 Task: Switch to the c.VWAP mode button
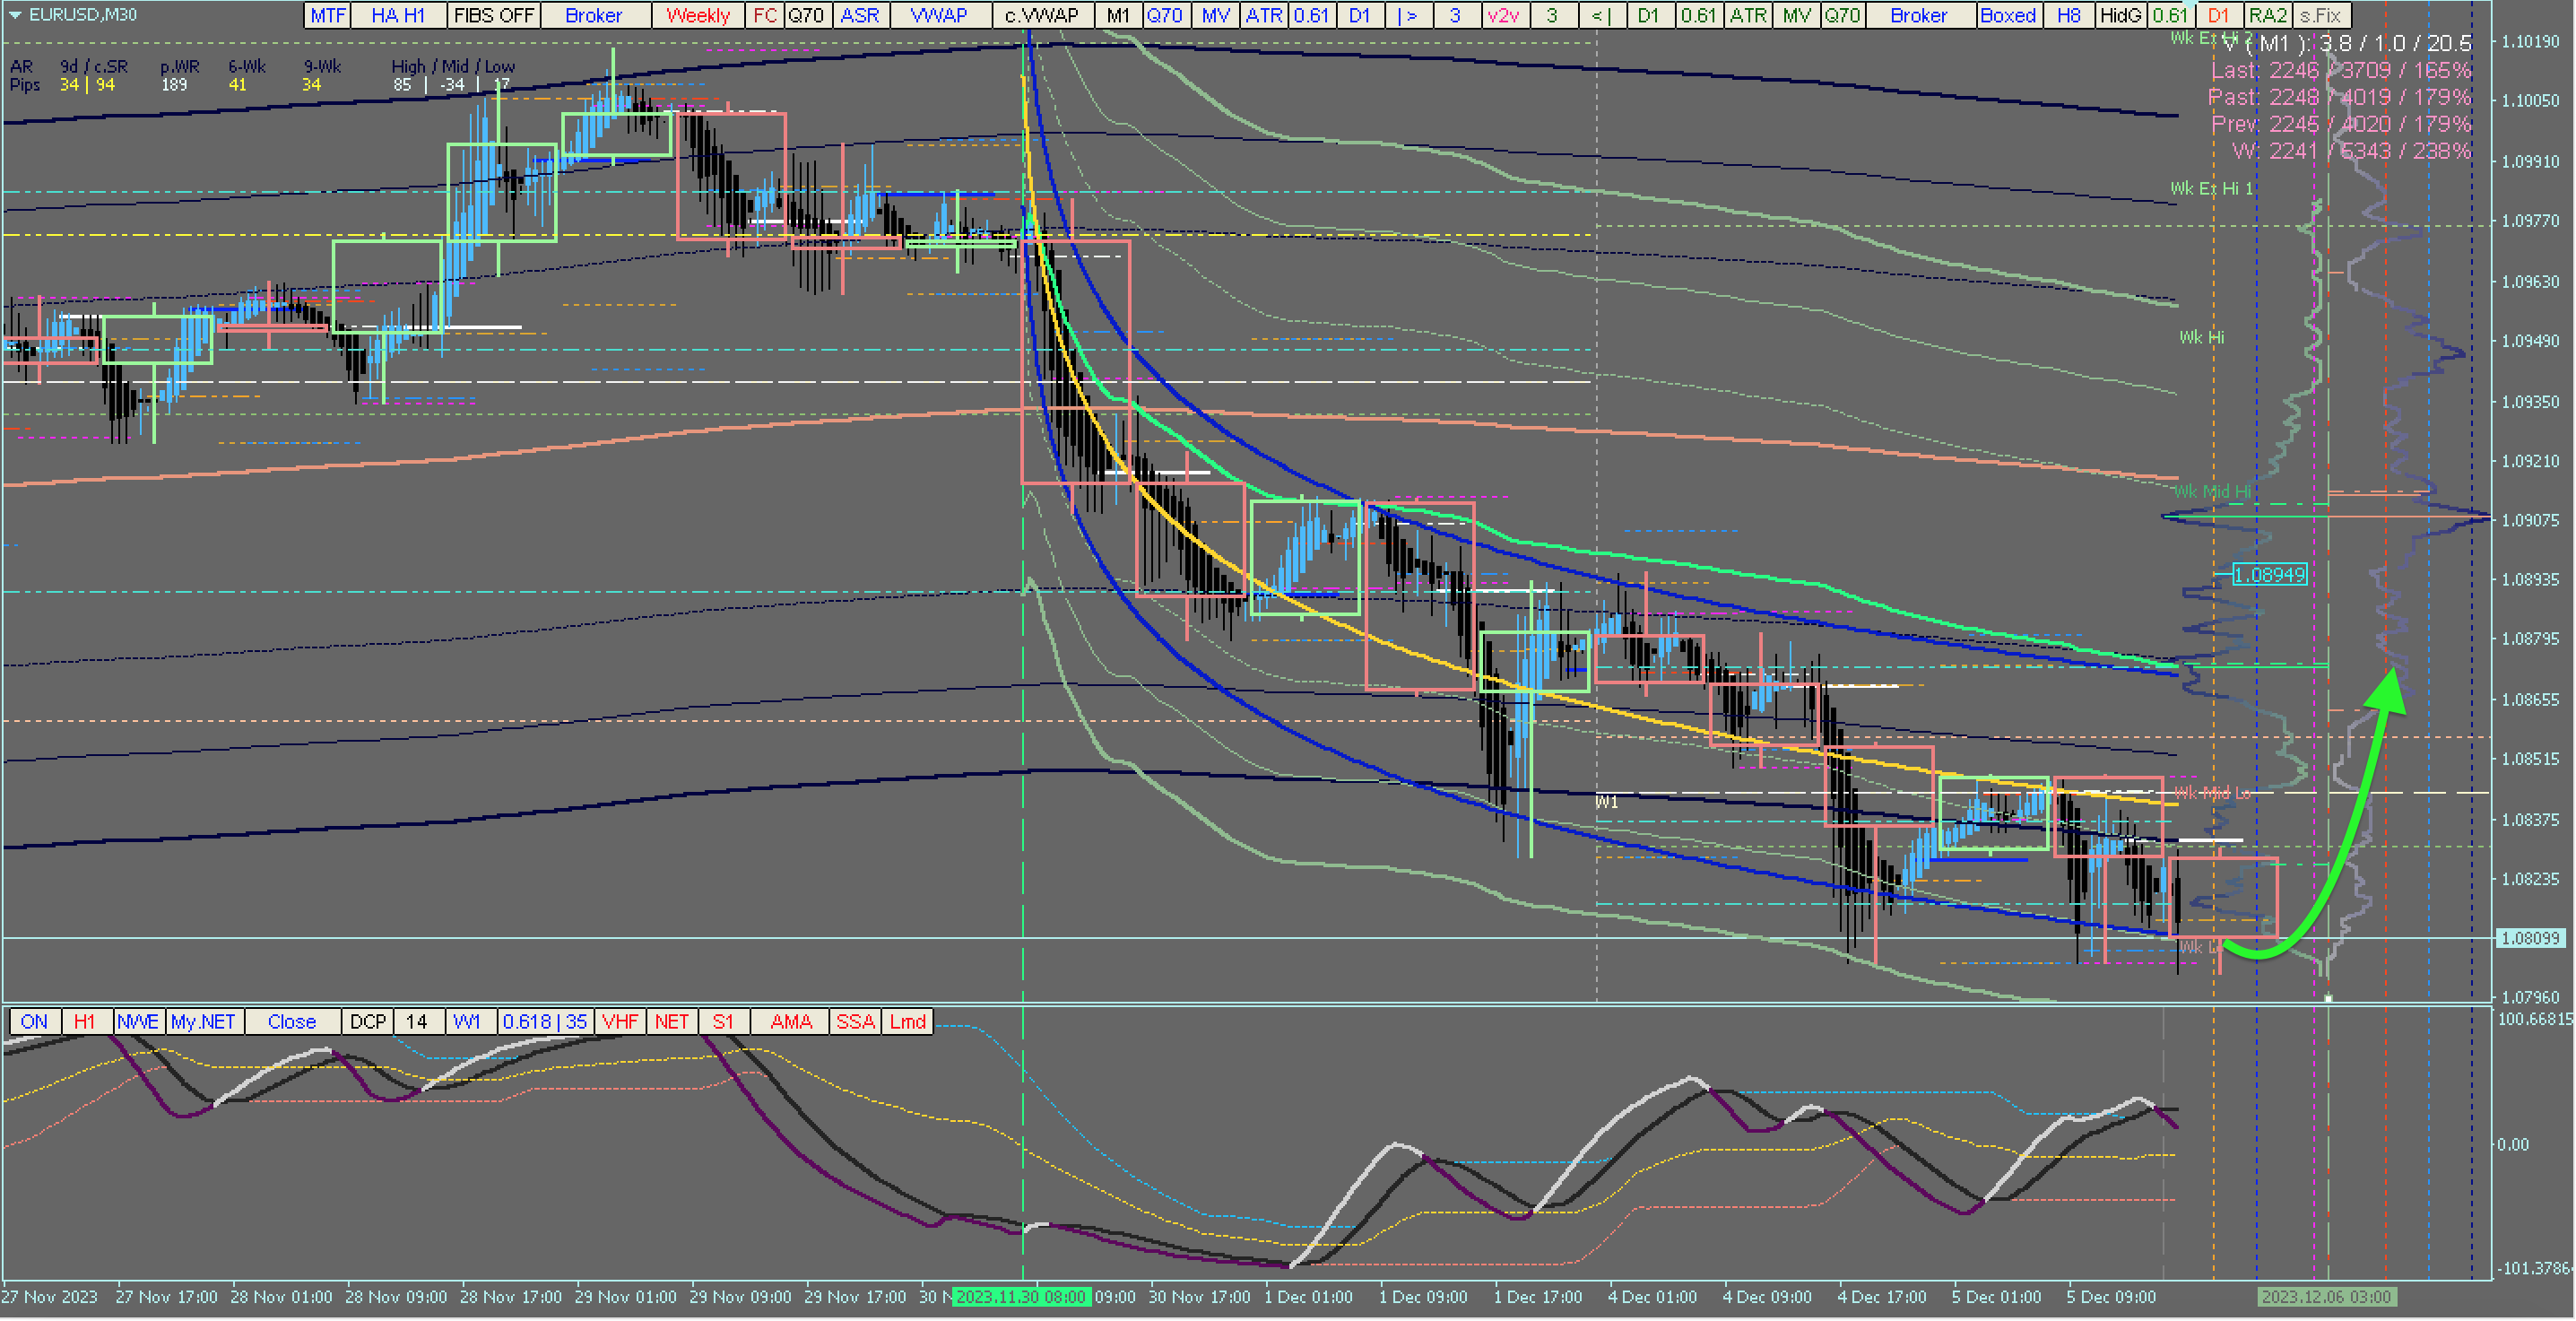click(x=1041, y=15)
